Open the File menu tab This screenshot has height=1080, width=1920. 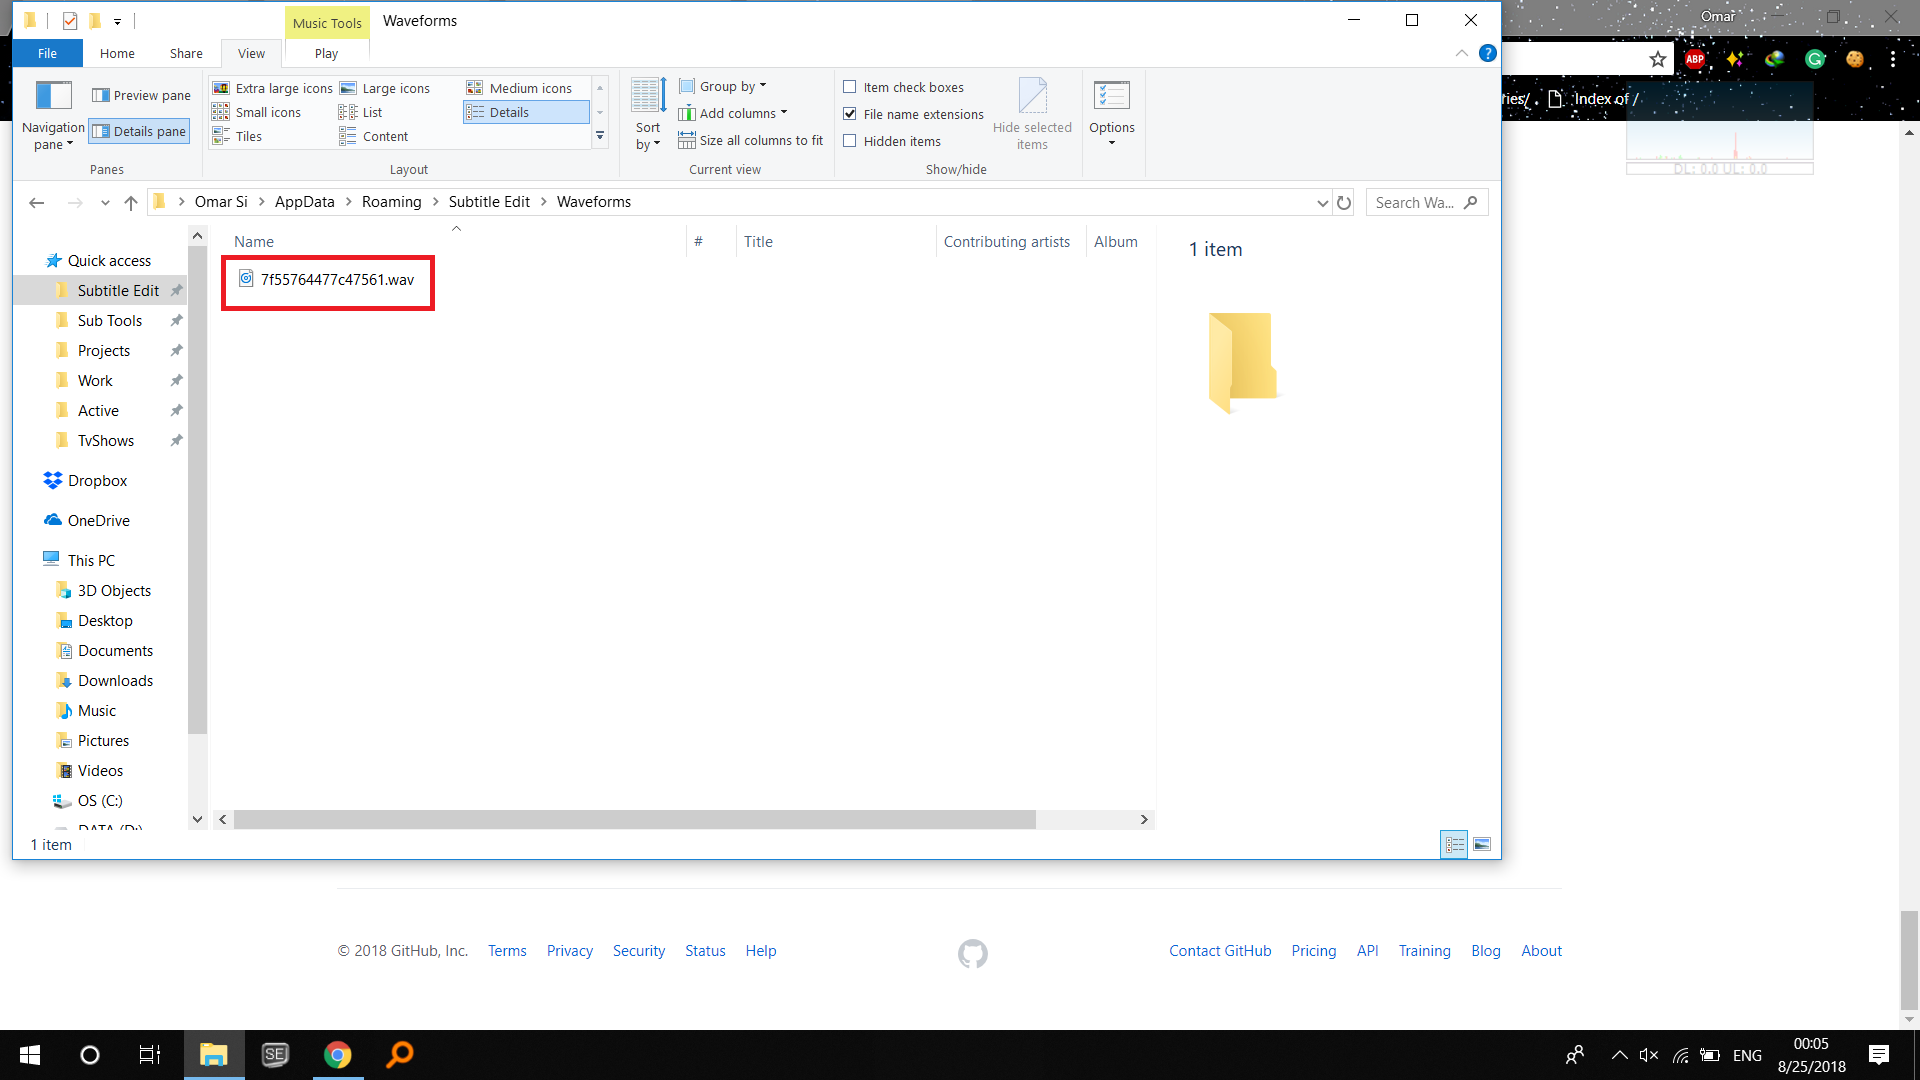click(47, 53)
